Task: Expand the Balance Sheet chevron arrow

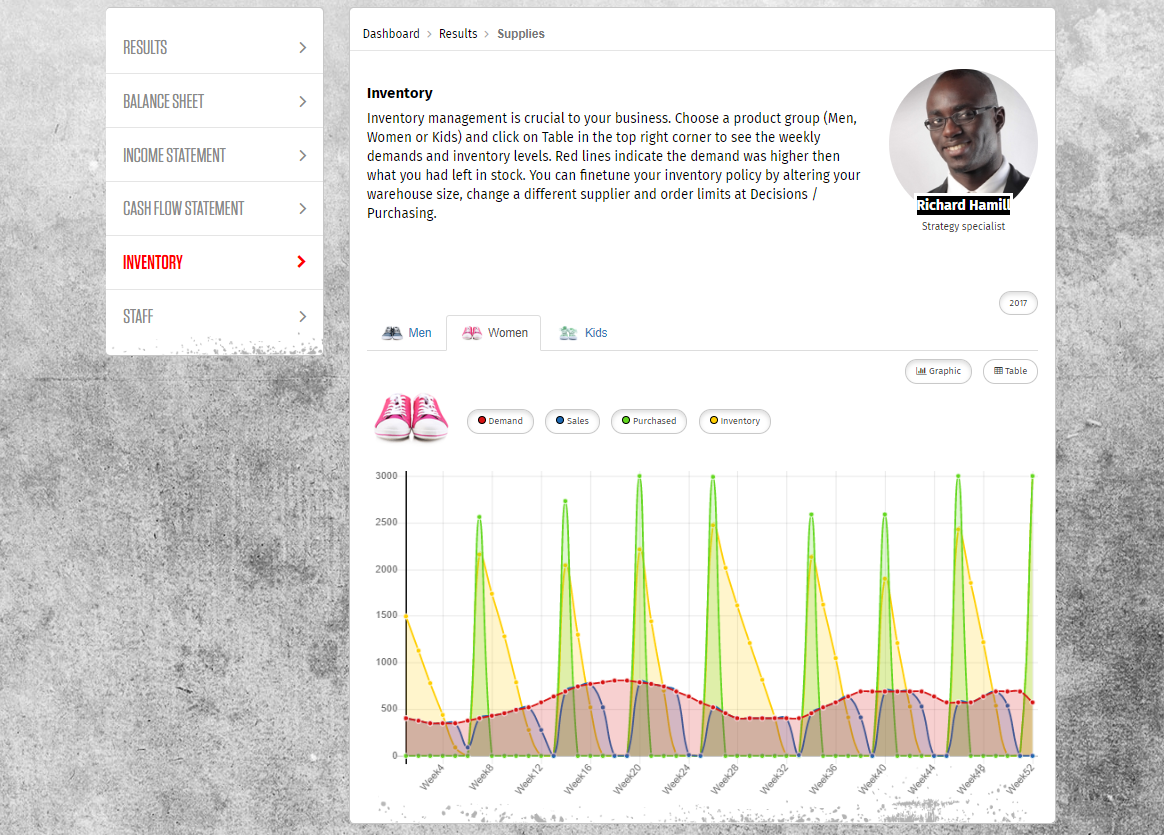Action: [302, 102]
